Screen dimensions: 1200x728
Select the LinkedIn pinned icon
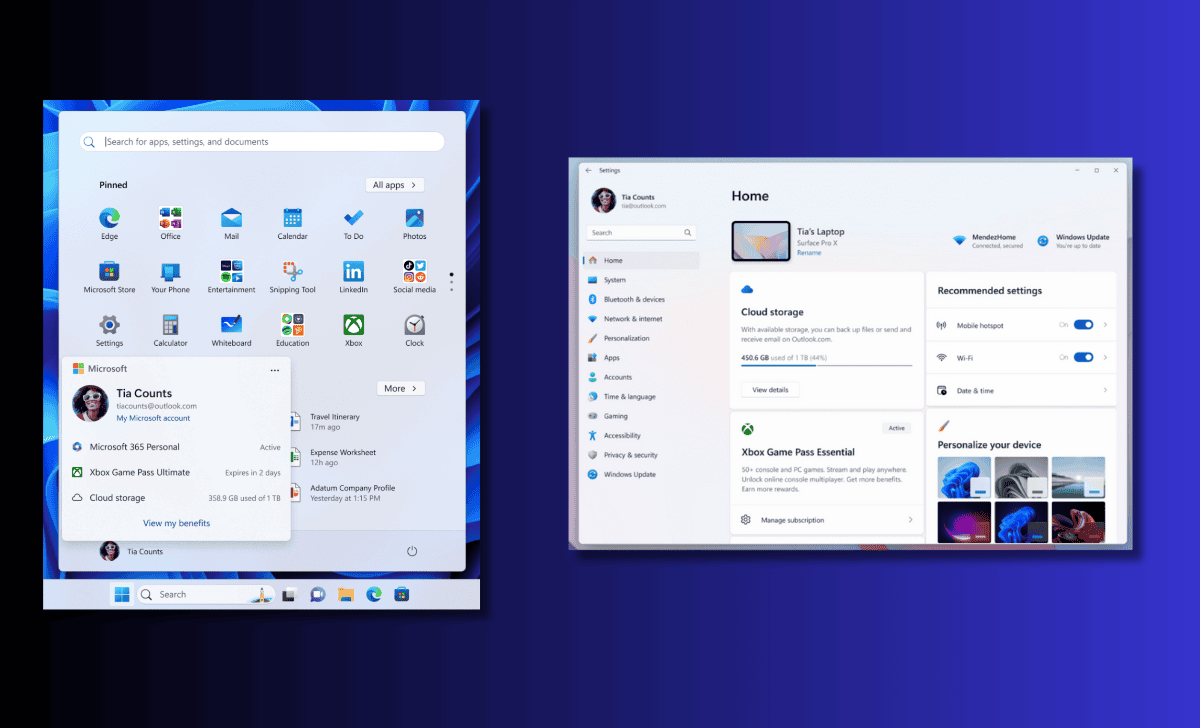click(353, 270)
